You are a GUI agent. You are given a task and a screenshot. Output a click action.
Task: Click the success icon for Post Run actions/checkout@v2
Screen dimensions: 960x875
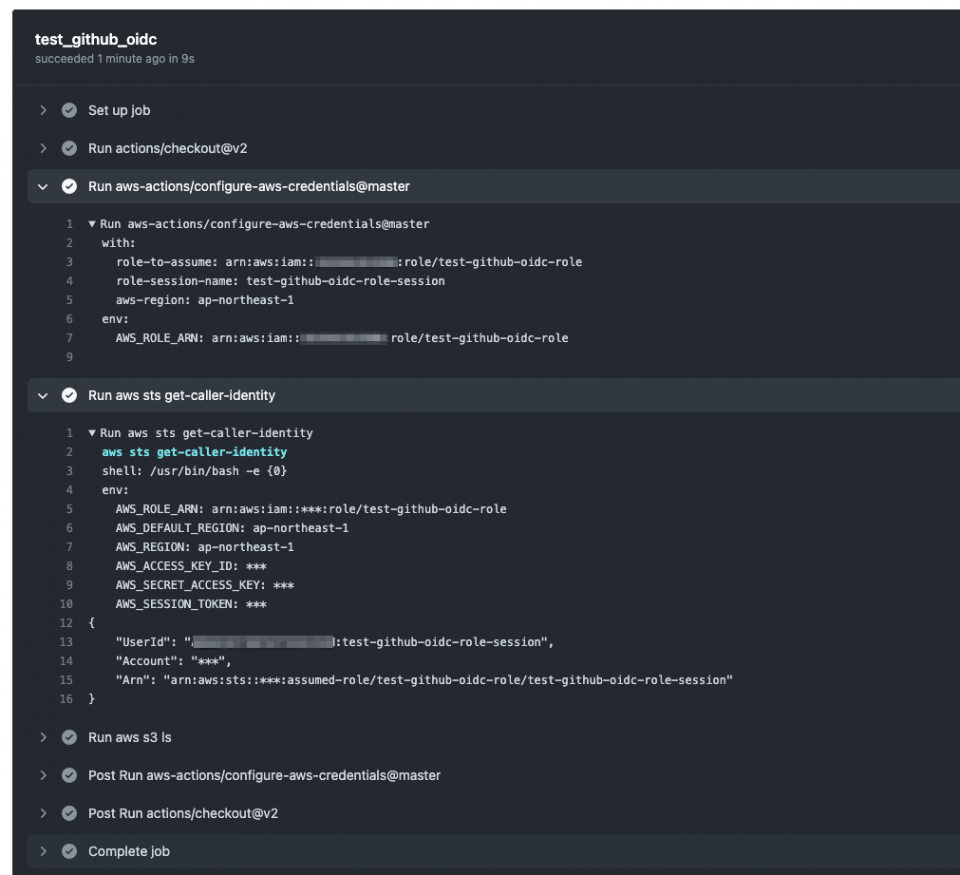[x=69, y=813]
